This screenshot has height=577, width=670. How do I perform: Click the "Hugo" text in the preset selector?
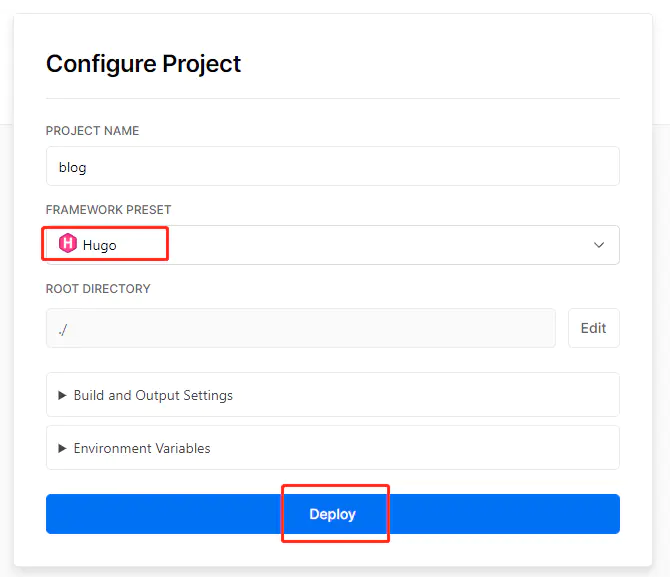(x=100, y=245)
